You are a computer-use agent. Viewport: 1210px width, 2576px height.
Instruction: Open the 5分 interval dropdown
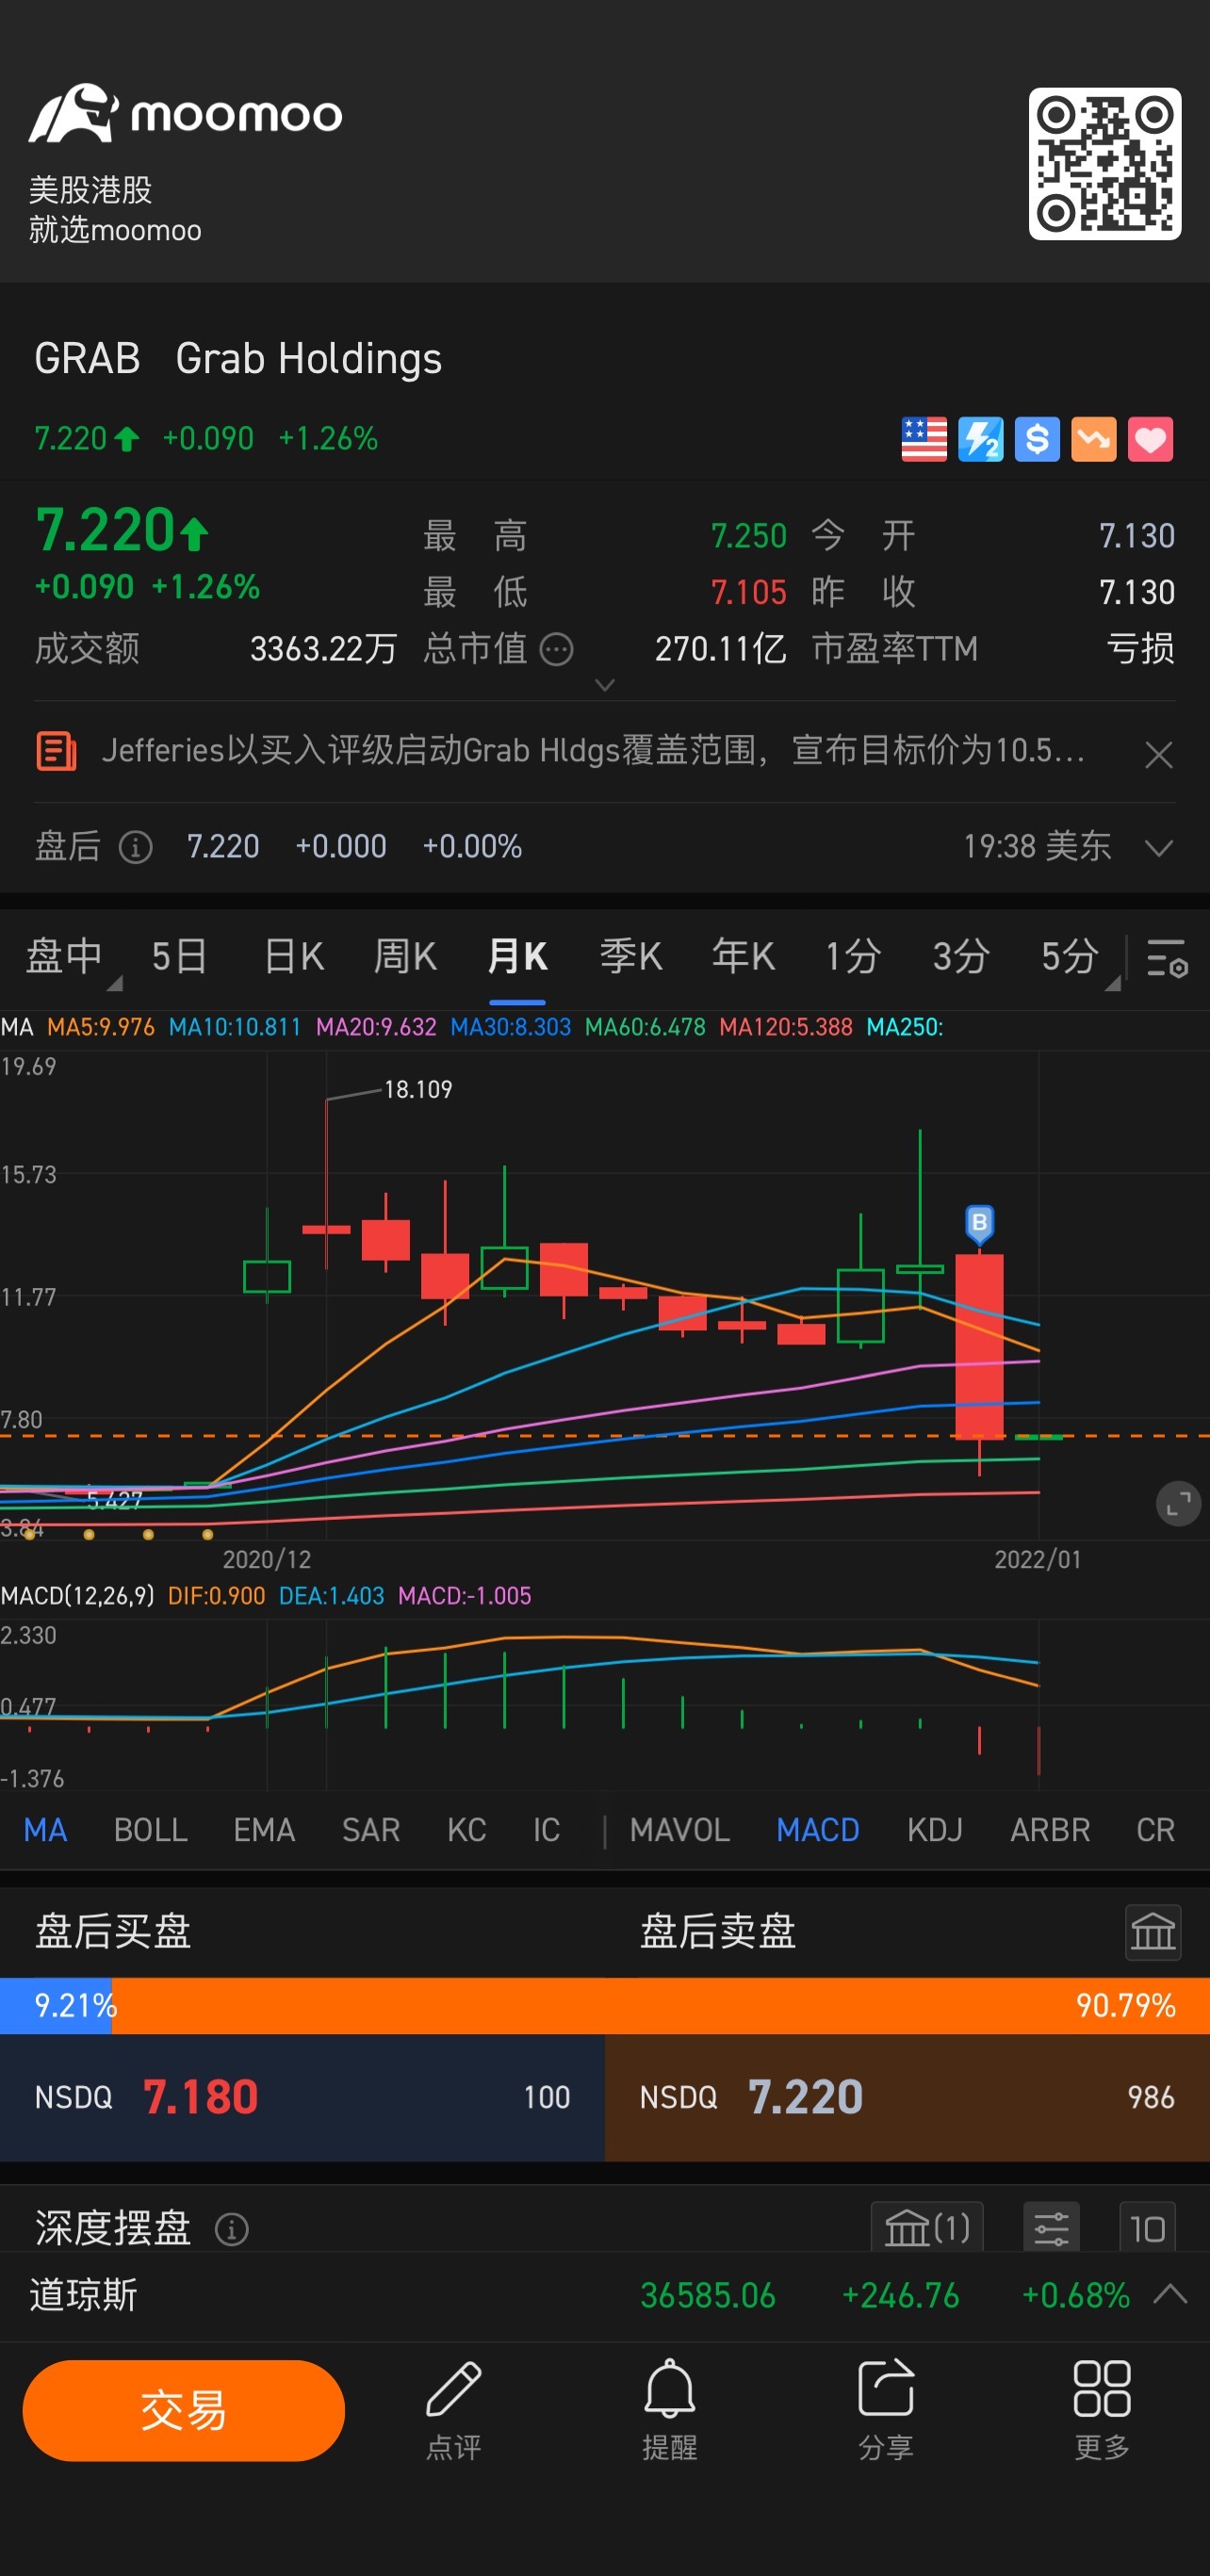coord(1079,960)
